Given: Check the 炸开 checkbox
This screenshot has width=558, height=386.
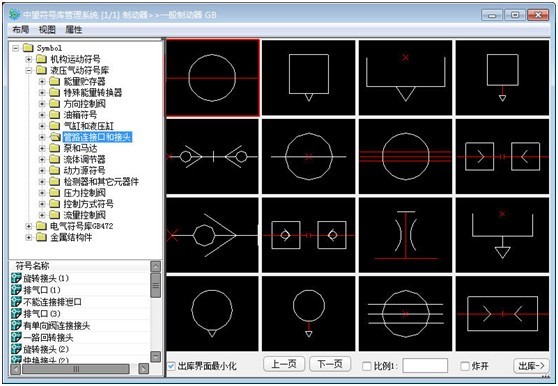Looking at the screenshot, I should click(x=465, y=366).
